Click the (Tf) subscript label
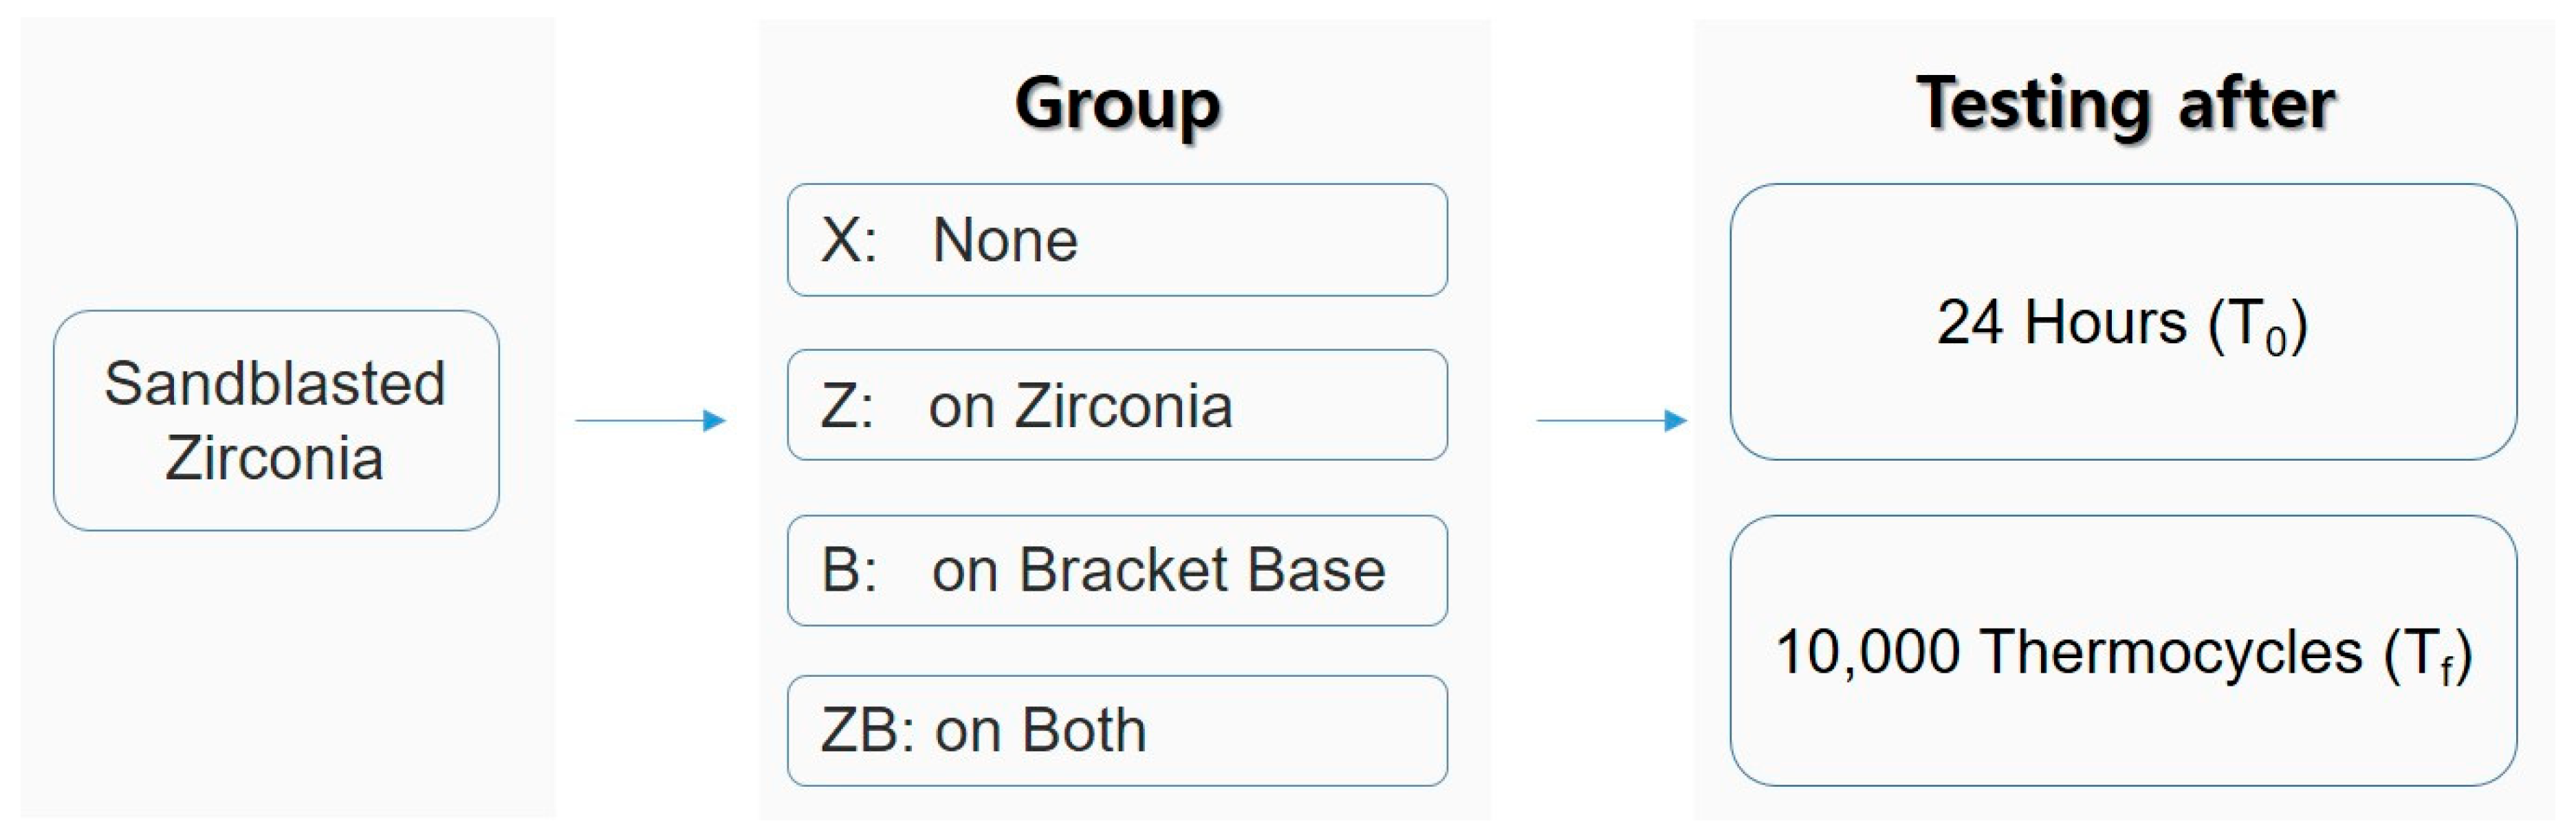This screenshot has width=2576, height=837. 2427,655
